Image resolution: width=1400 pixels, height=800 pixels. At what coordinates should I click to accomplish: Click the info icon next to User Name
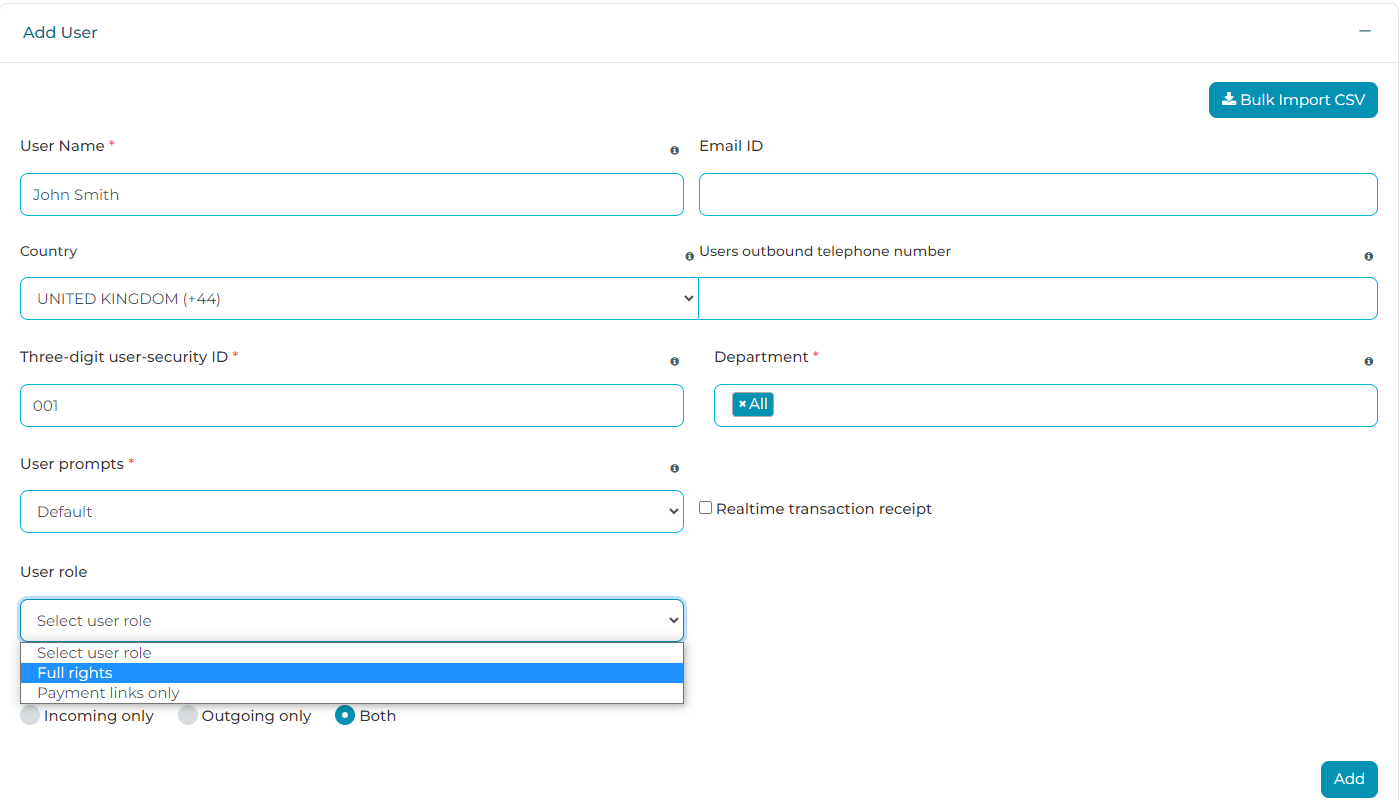coord(675,150)
